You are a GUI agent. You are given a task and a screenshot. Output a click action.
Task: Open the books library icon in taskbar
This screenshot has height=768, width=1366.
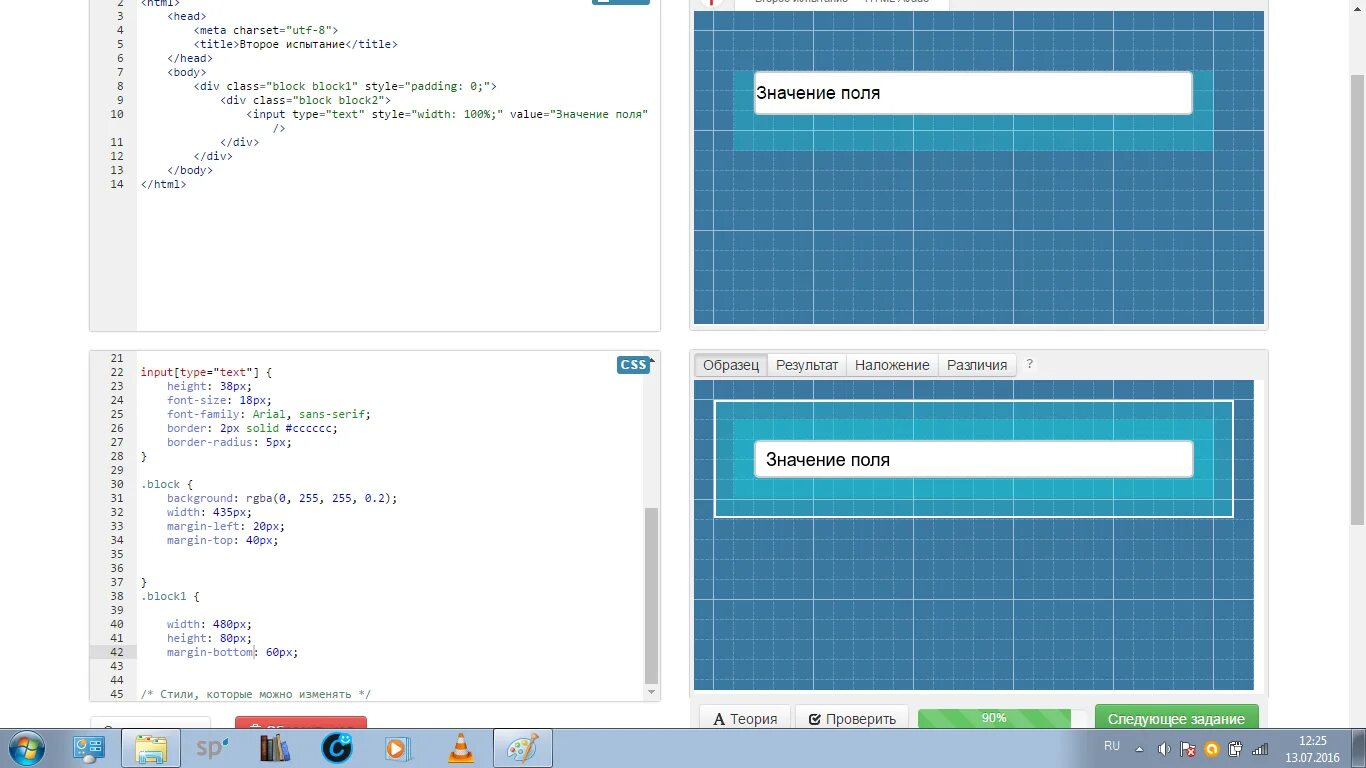[274, 748]
